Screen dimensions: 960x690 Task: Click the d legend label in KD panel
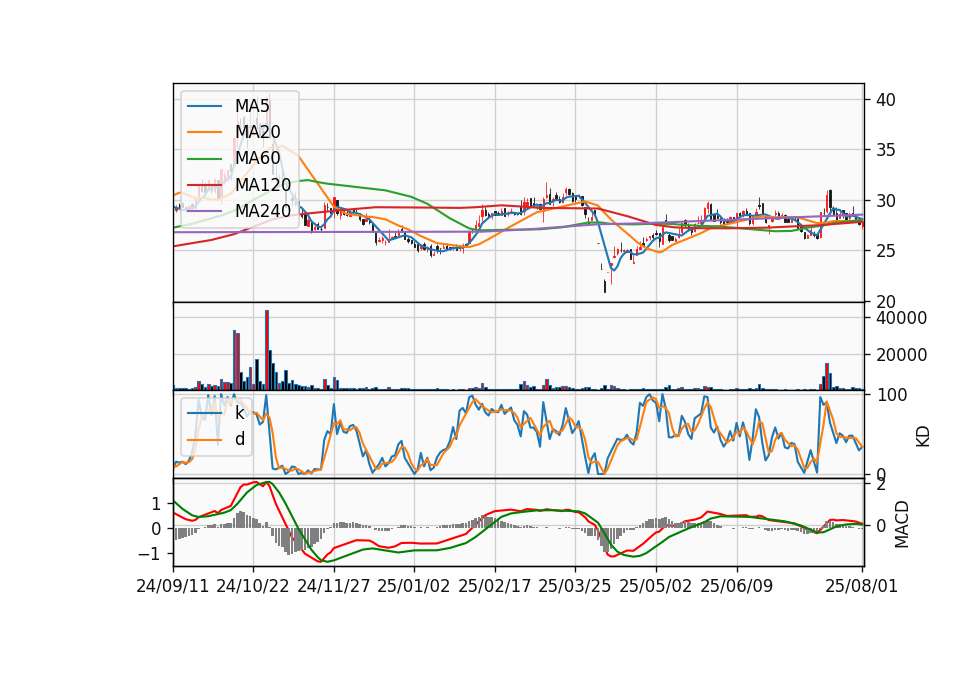coord(239,439)
